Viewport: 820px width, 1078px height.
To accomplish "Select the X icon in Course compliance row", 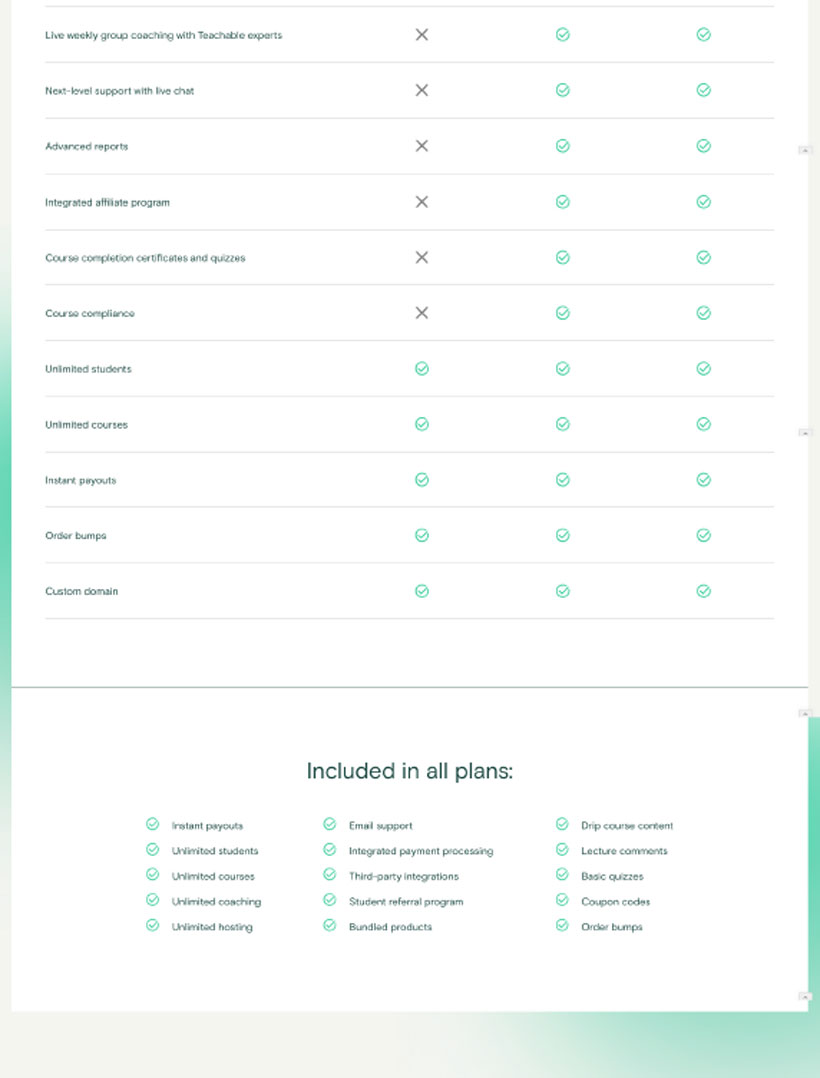I will click(422, 313).
